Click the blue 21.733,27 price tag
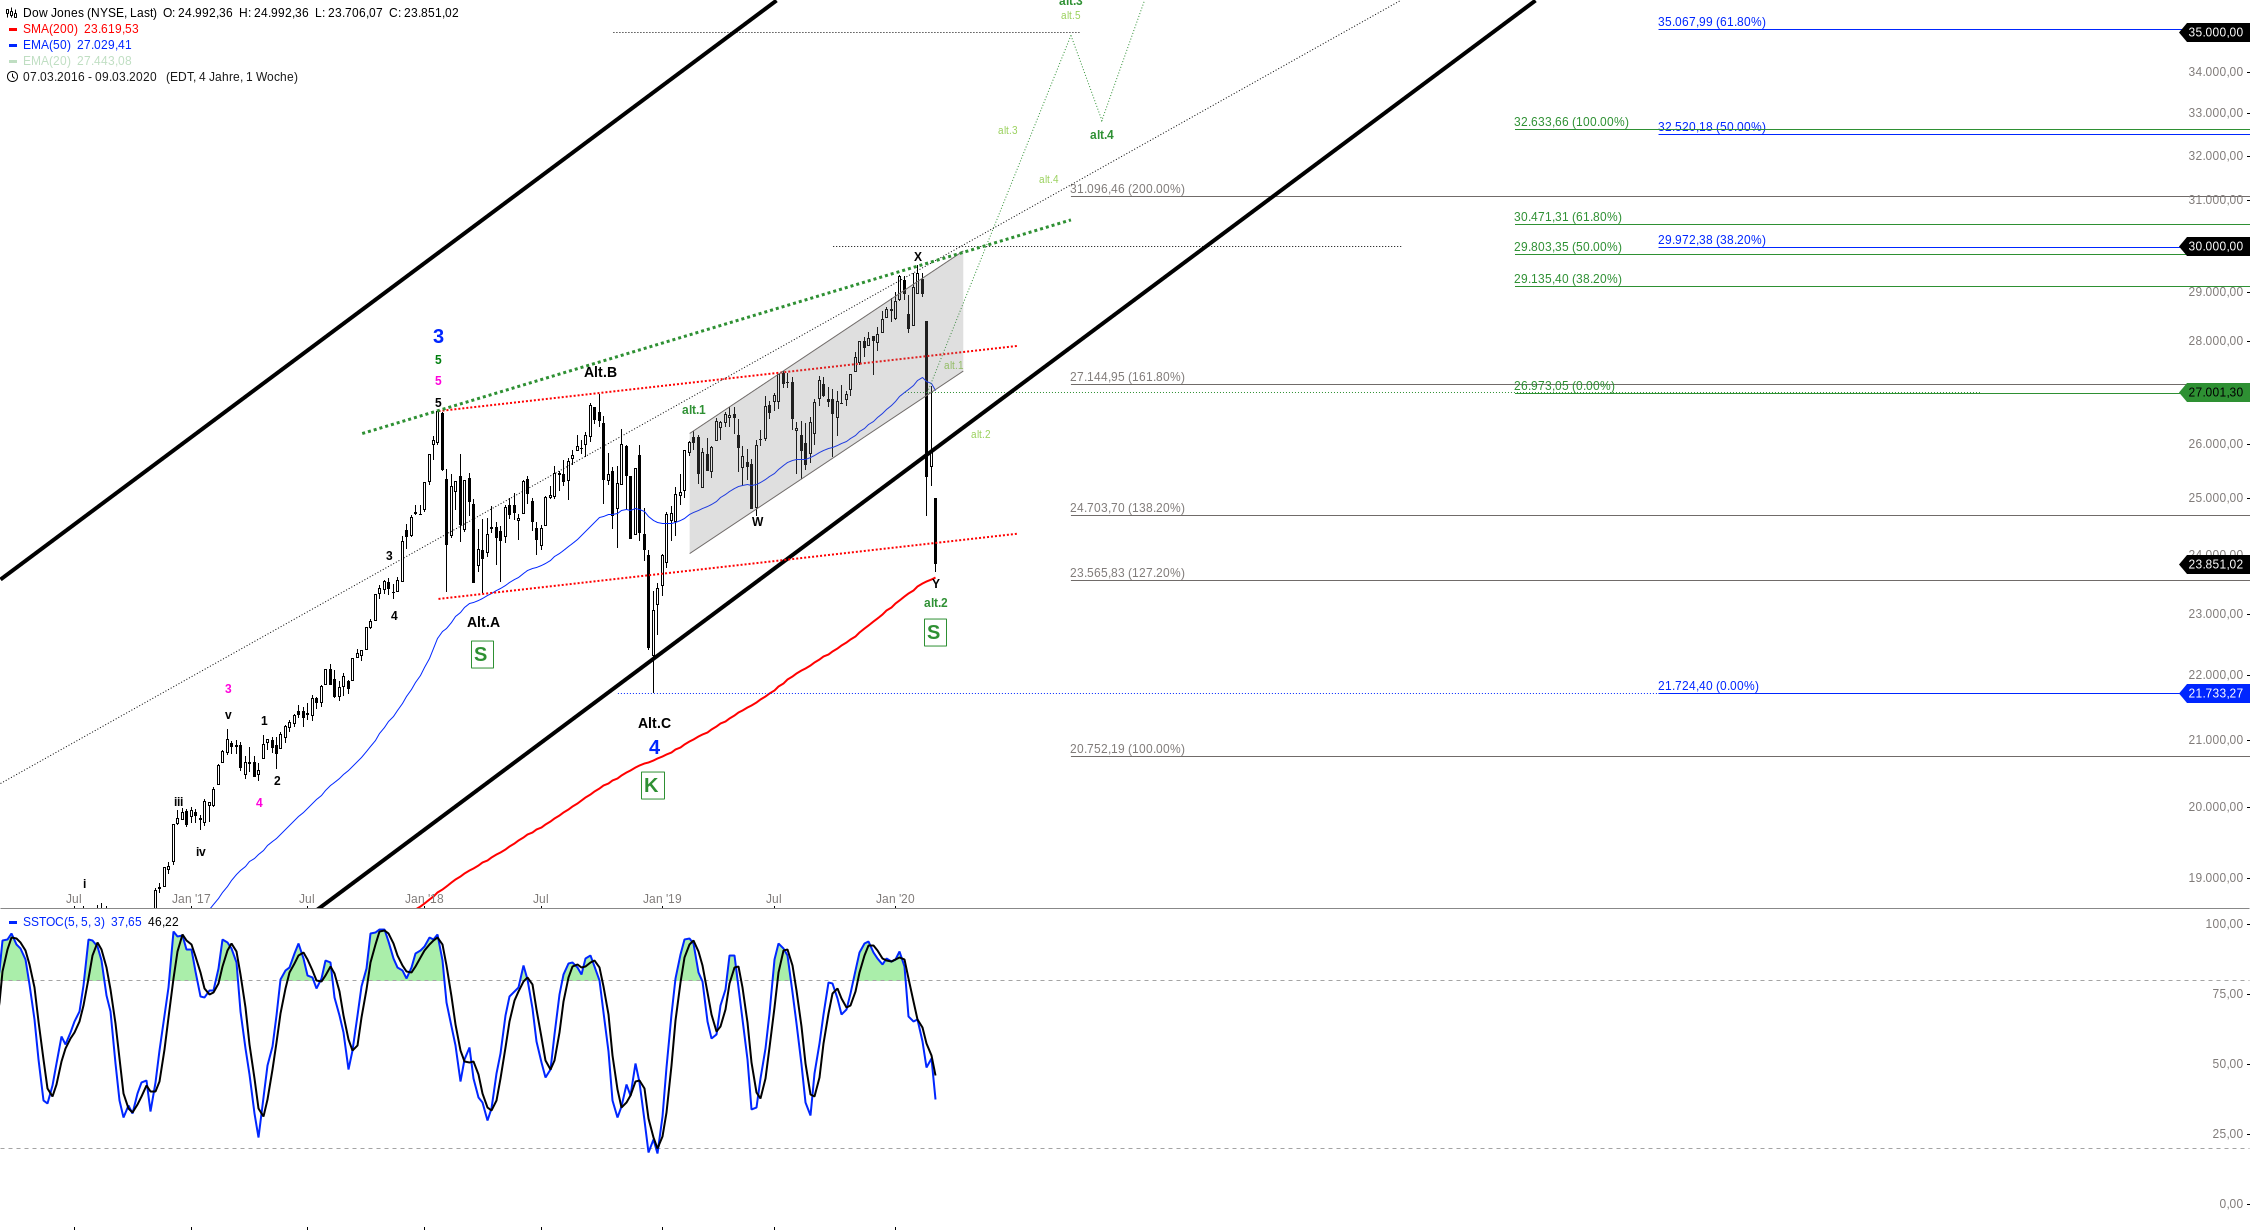This screenshot has width=2250, height=1230. 2214,693
